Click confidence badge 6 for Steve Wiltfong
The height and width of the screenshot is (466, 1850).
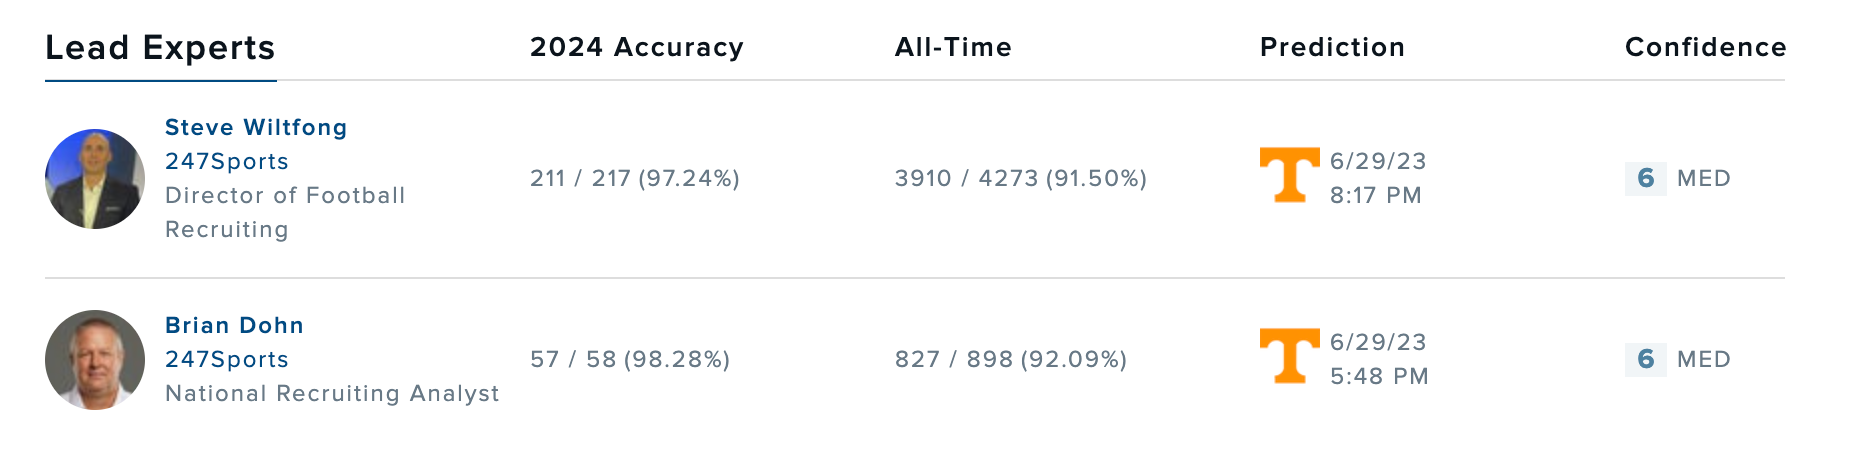click(x=1645, y=179)
